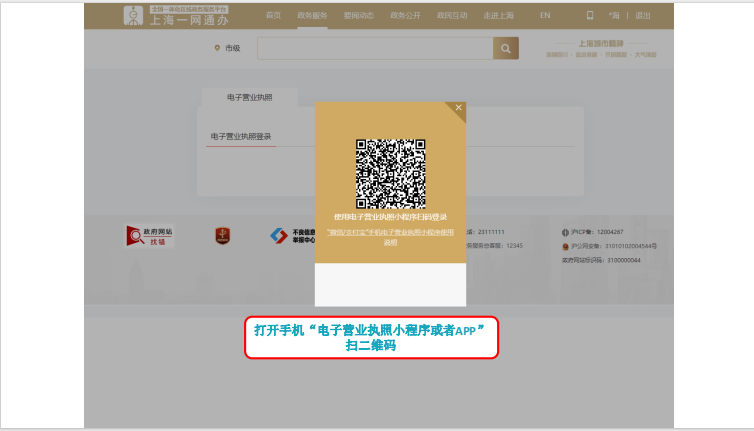Open the 政务服务 menu item
The width and height of the screenshot is (754, 431).
point(312,15)
